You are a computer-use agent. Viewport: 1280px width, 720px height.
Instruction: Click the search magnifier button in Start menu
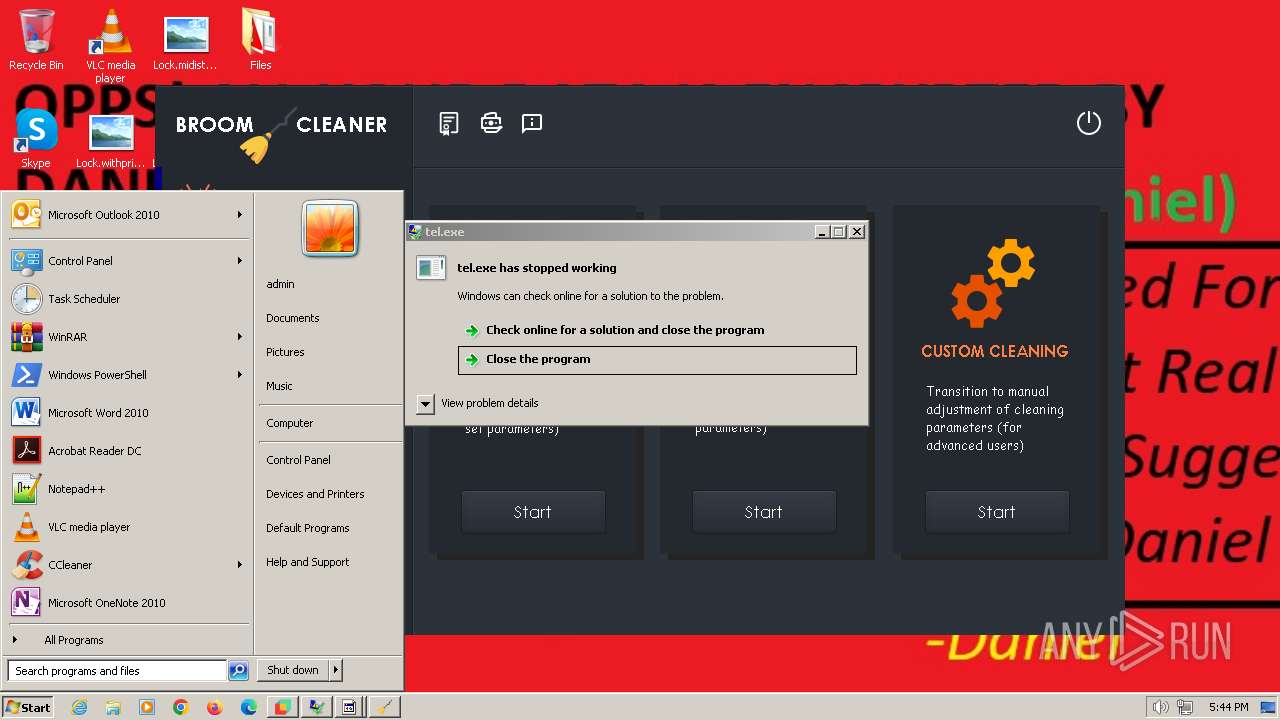238,671
